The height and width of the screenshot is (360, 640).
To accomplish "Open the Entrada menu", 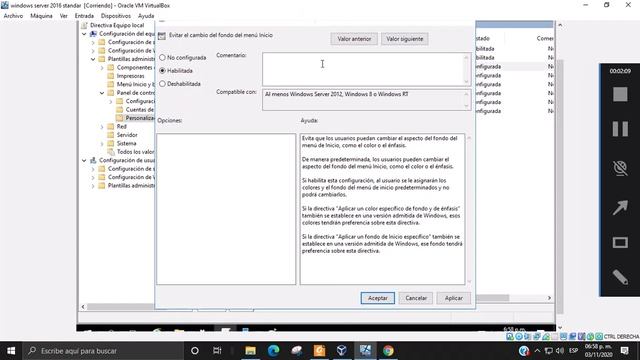I will coord(84,16).
